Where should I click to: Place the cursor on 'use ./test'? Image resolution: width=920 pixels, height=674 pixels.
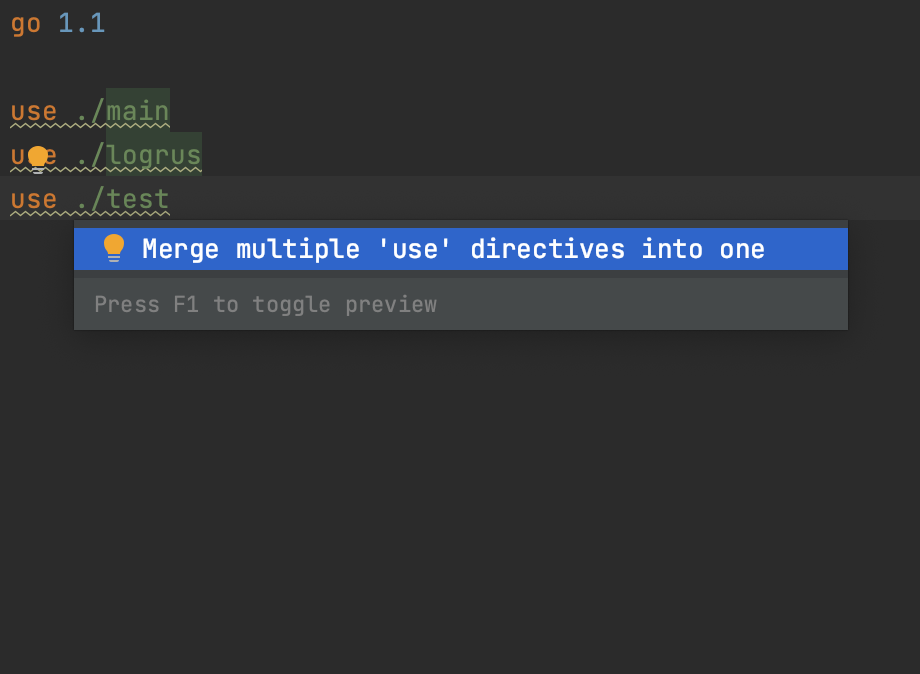(x=89, y=198)
